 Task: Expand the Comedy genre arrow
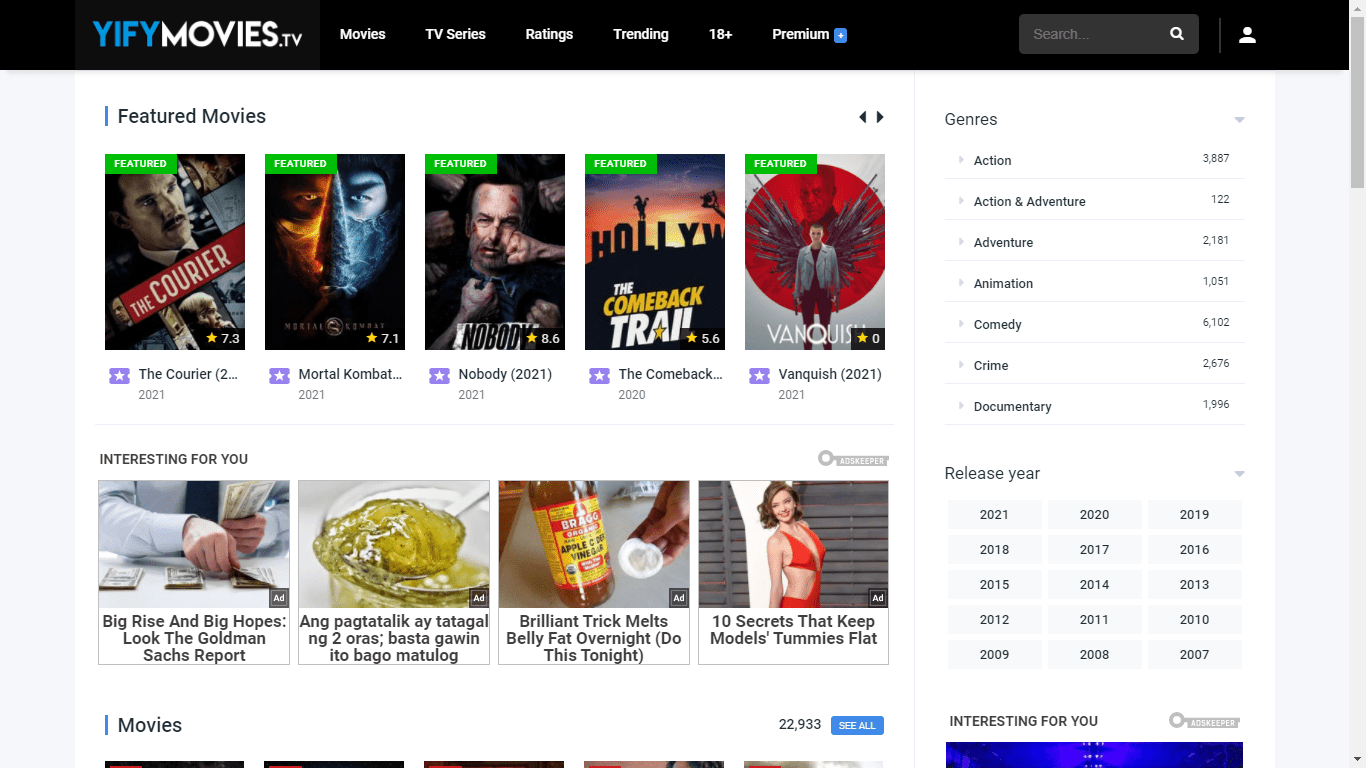pos(961,324)
